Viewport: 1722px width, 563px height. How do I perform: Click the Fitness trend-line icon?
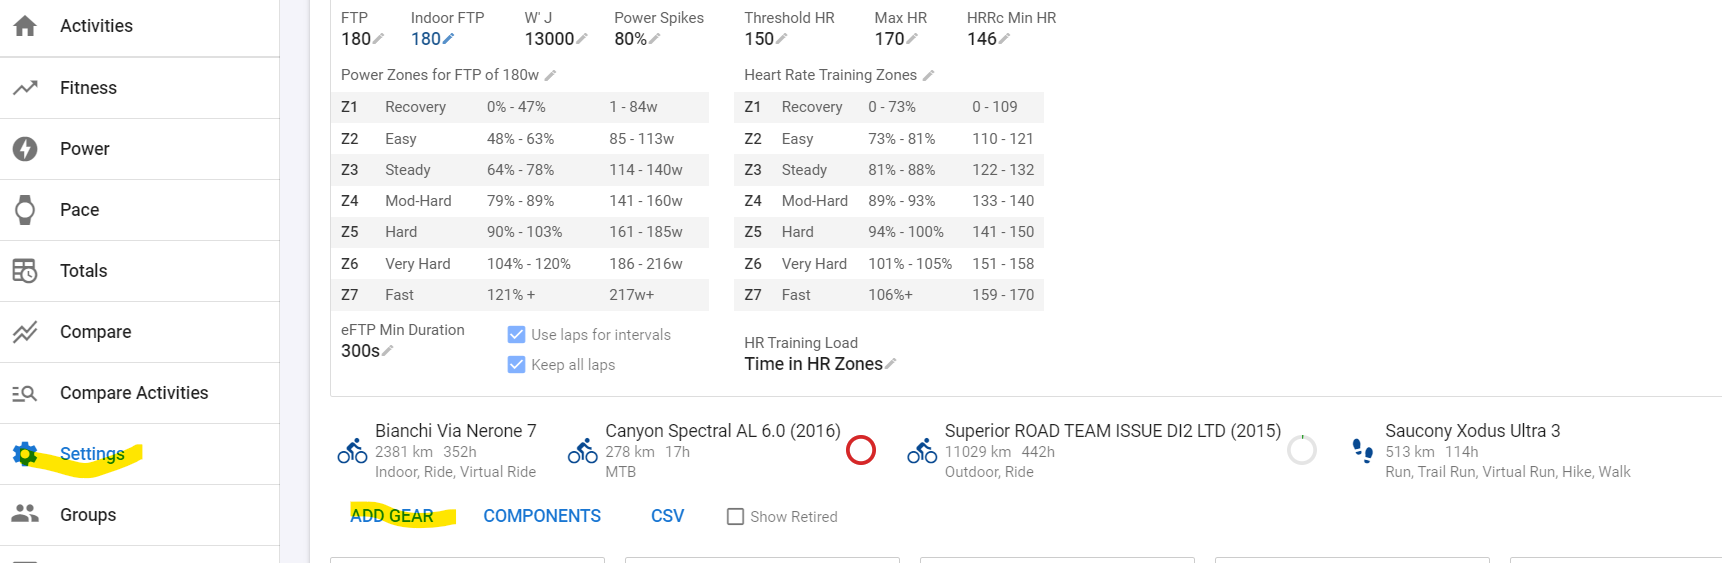coord(25,88)
